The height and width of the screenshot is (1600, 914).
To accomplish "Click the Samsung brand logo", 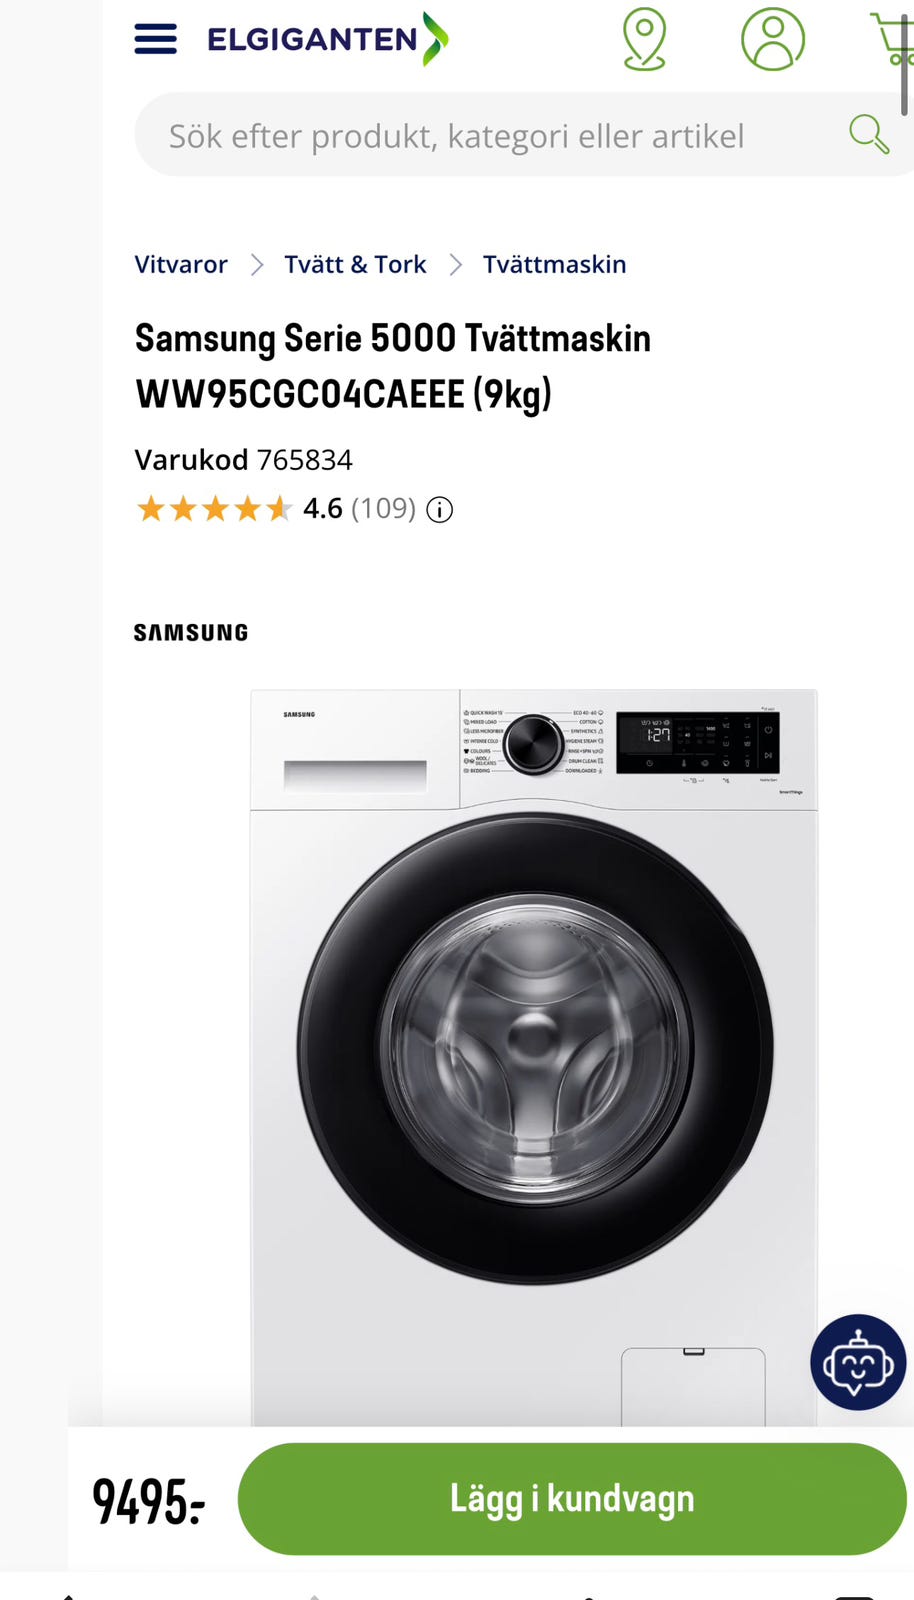I will [191, 632].
